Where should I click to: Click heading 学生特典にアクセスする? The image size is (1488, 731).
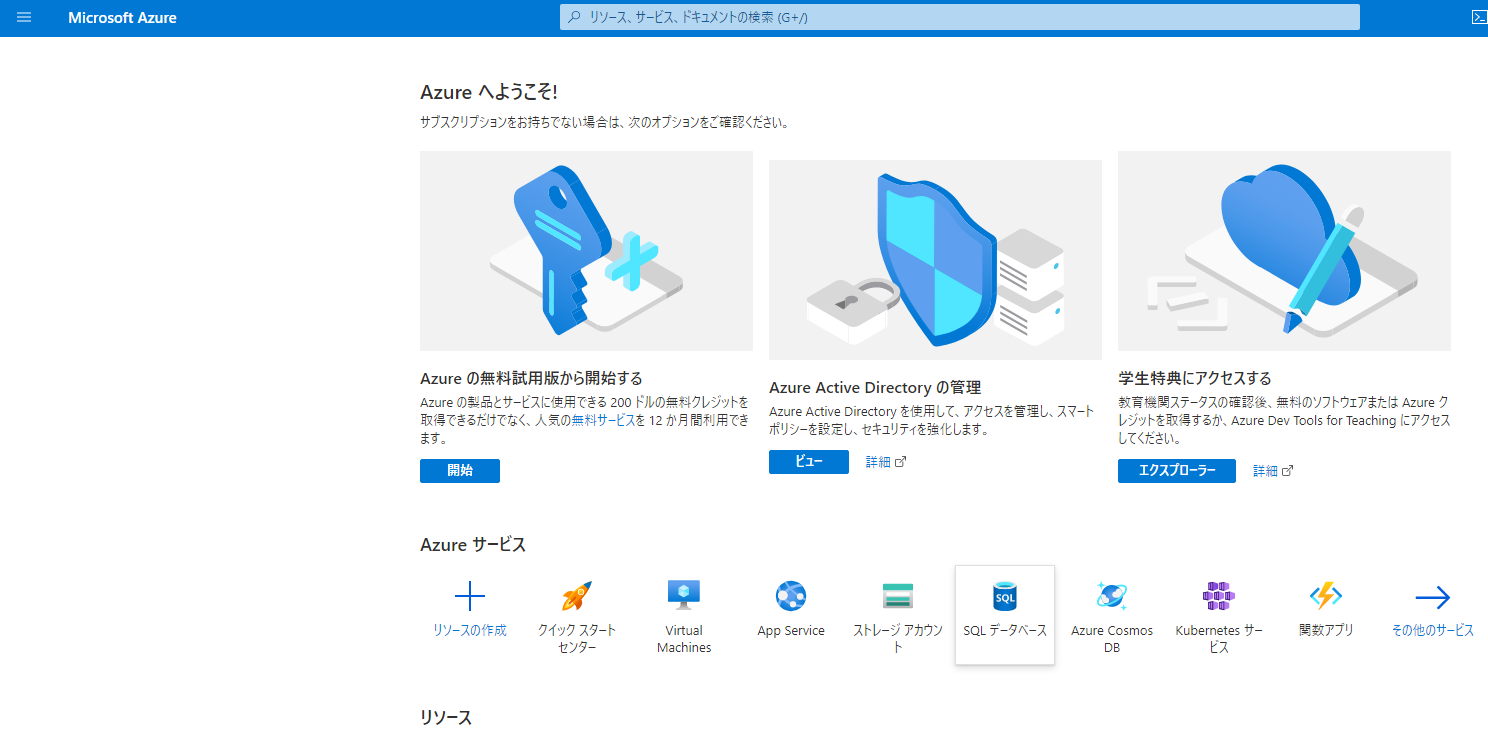click(1195, 379)
